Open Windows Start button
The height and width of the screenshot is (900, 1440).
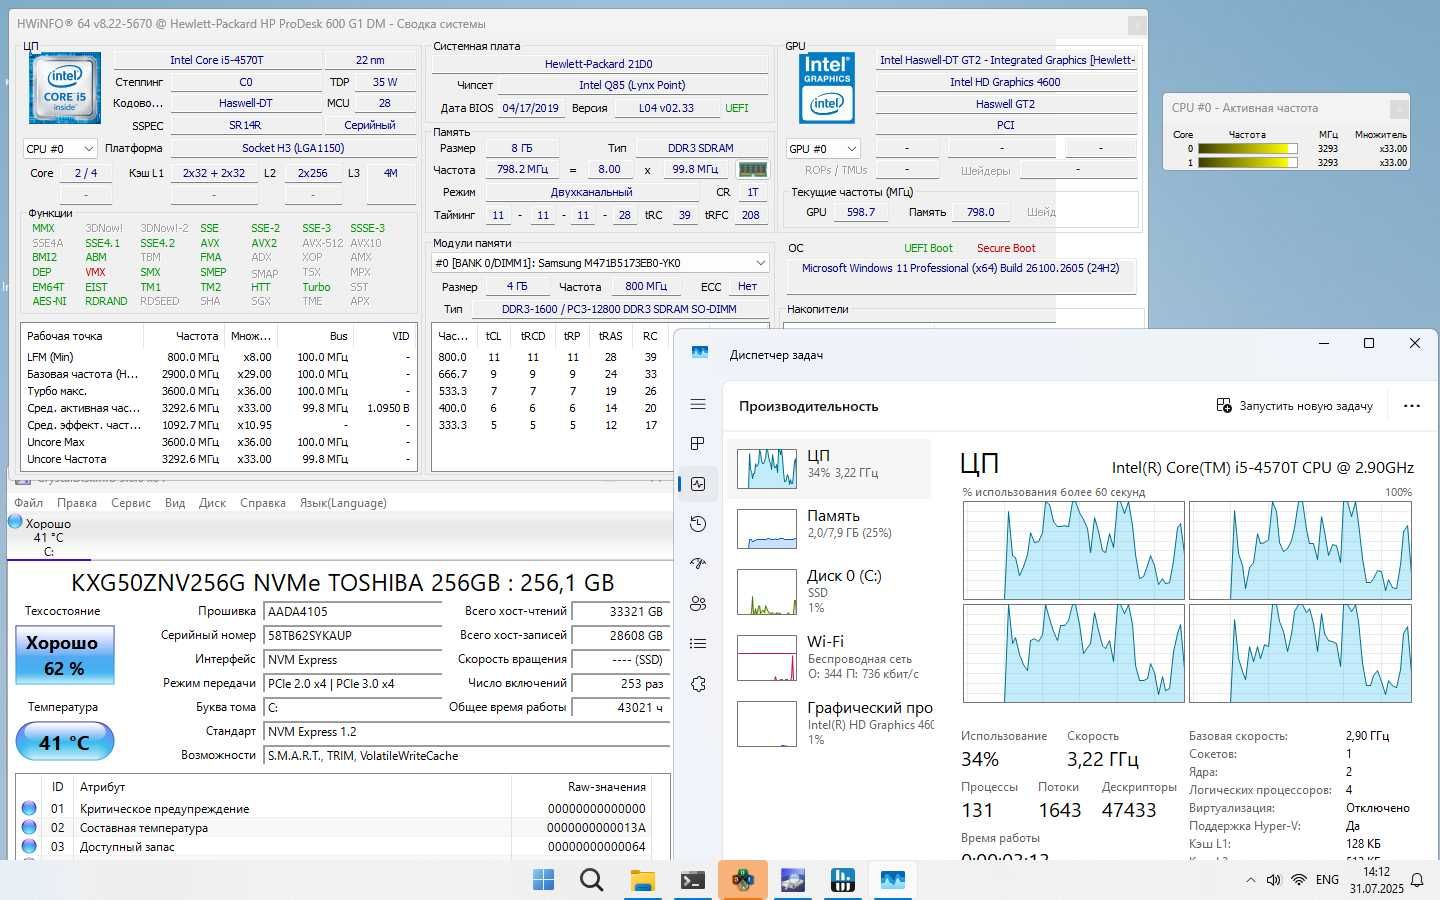(x=543, y=880)
